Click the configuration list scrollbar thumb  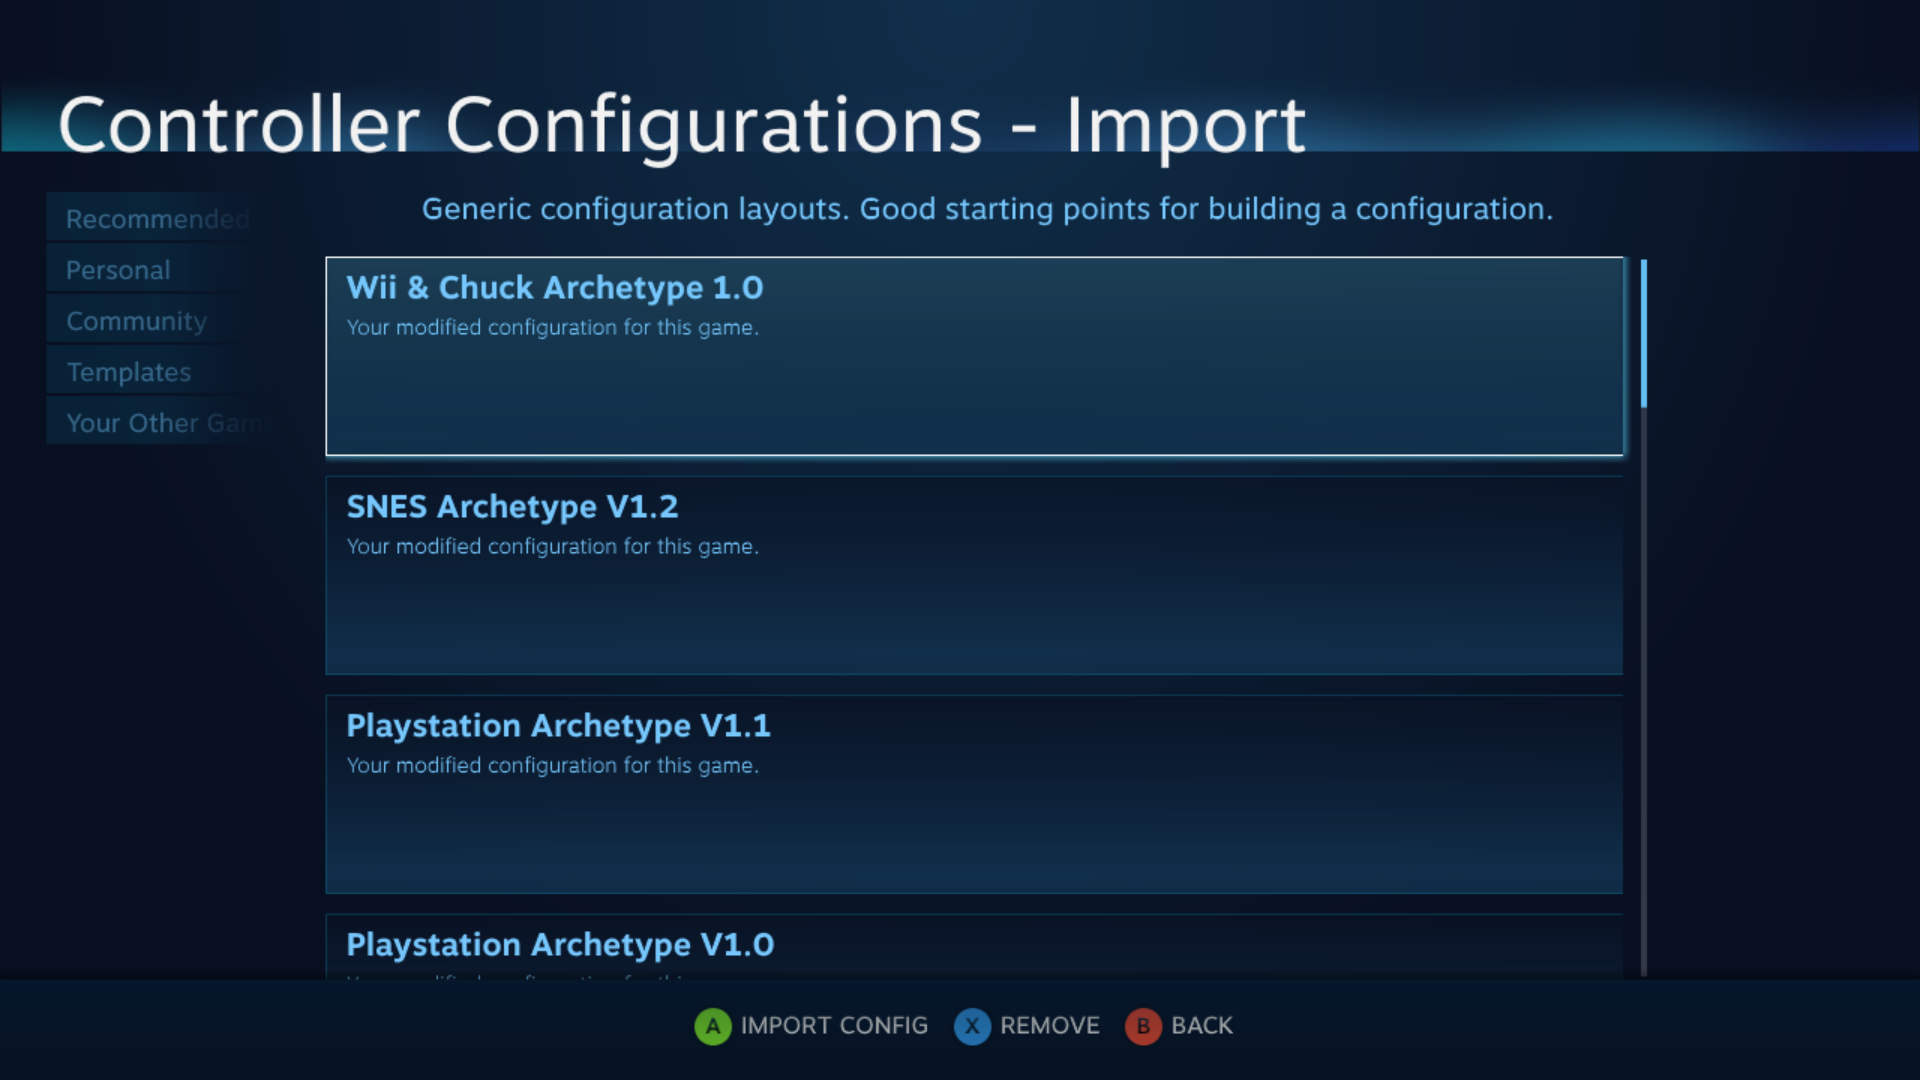tap(1643, 333)
